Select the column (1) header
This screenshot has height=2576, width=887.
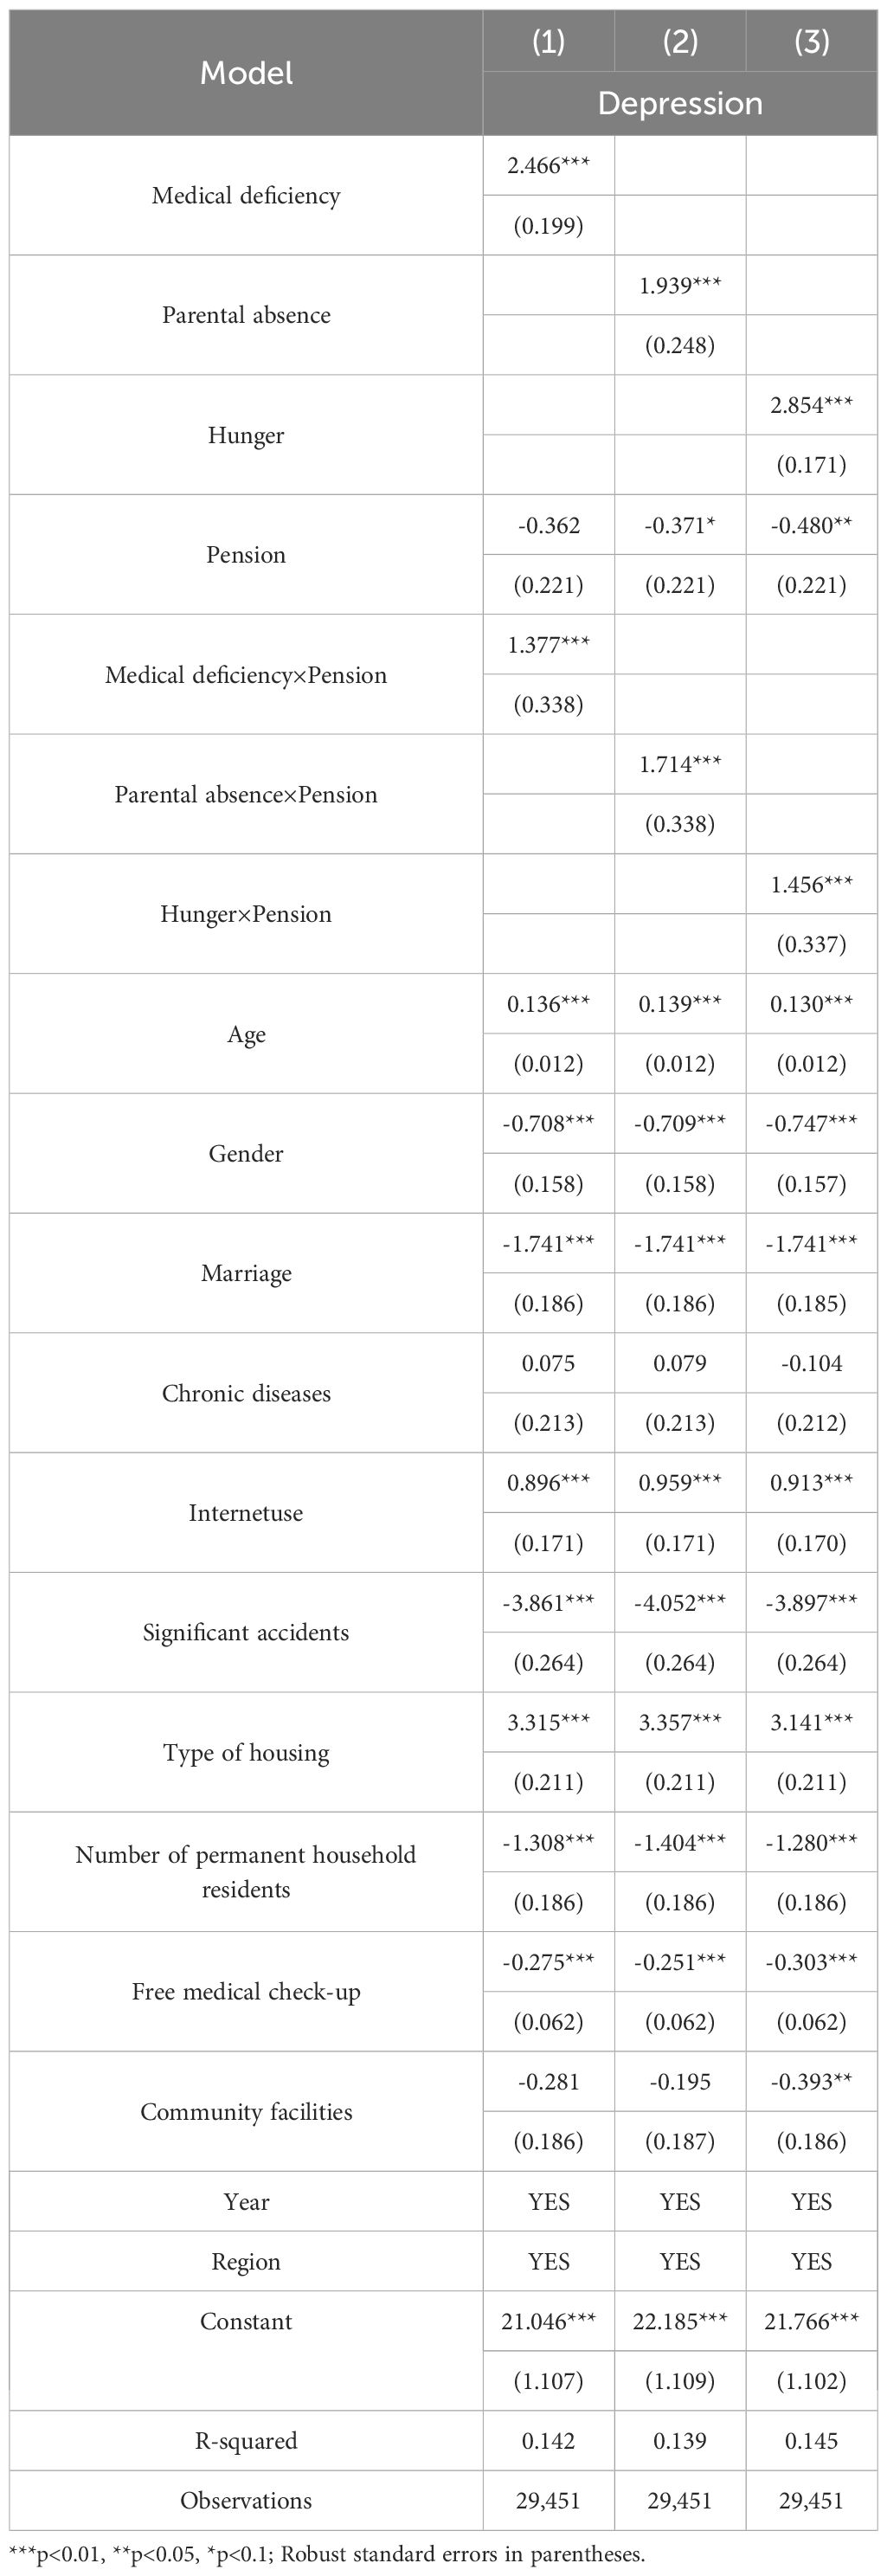point(548,42)
